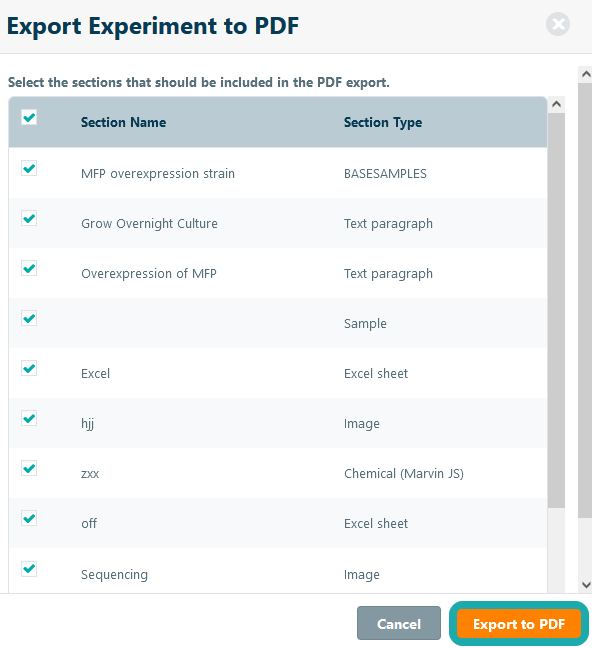Screen dimensions: 592x648
Task: Close the Export Experiment dialog with X icon
Action: tap(558, 24)
